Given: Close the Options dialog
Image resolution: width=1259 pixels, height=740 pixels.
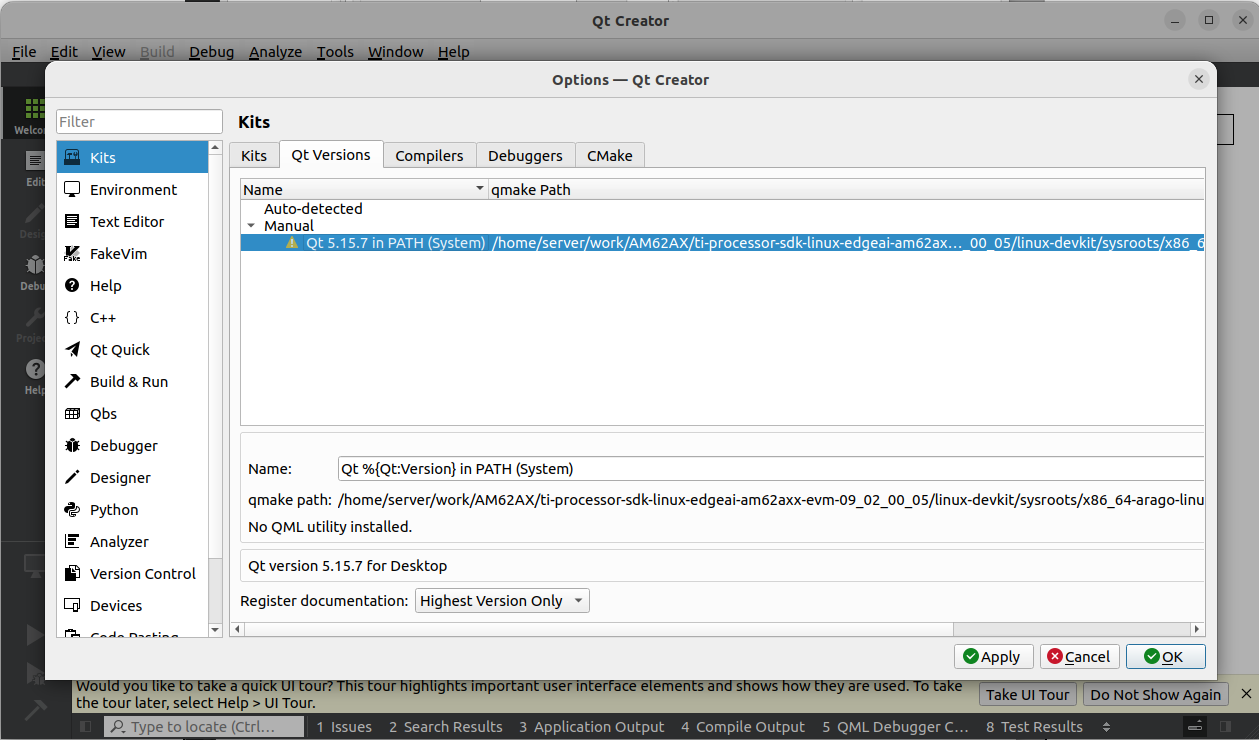Looking at the screenshot, I should pyautogui.click(x=1198, y=79).
